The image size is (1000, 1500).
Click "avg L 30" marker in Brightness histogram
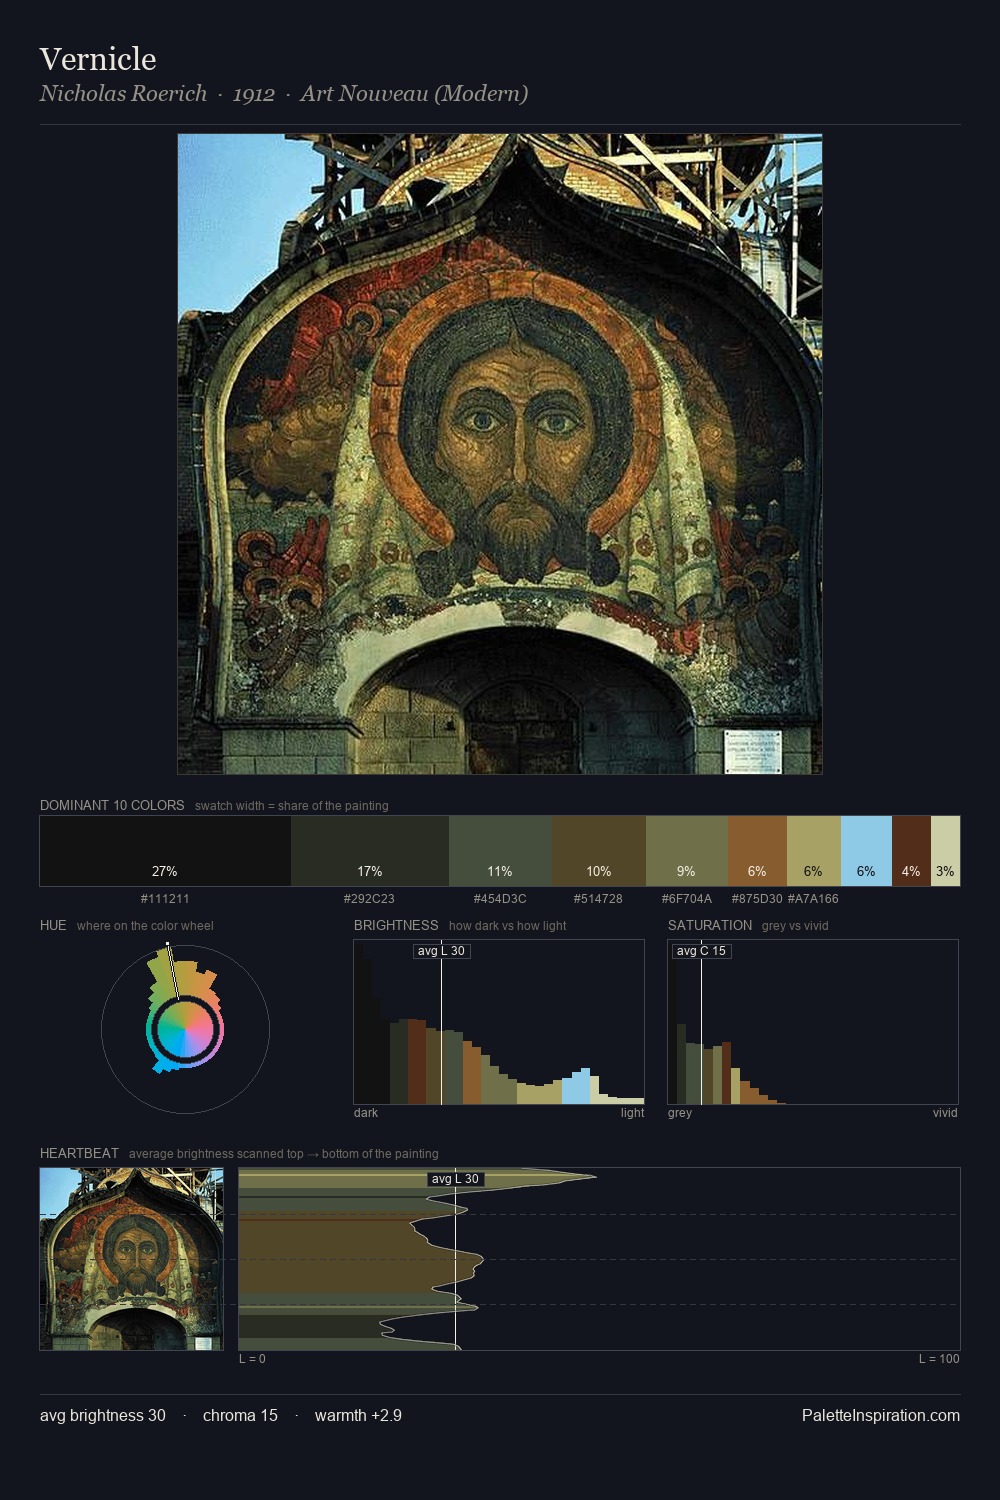441,951
